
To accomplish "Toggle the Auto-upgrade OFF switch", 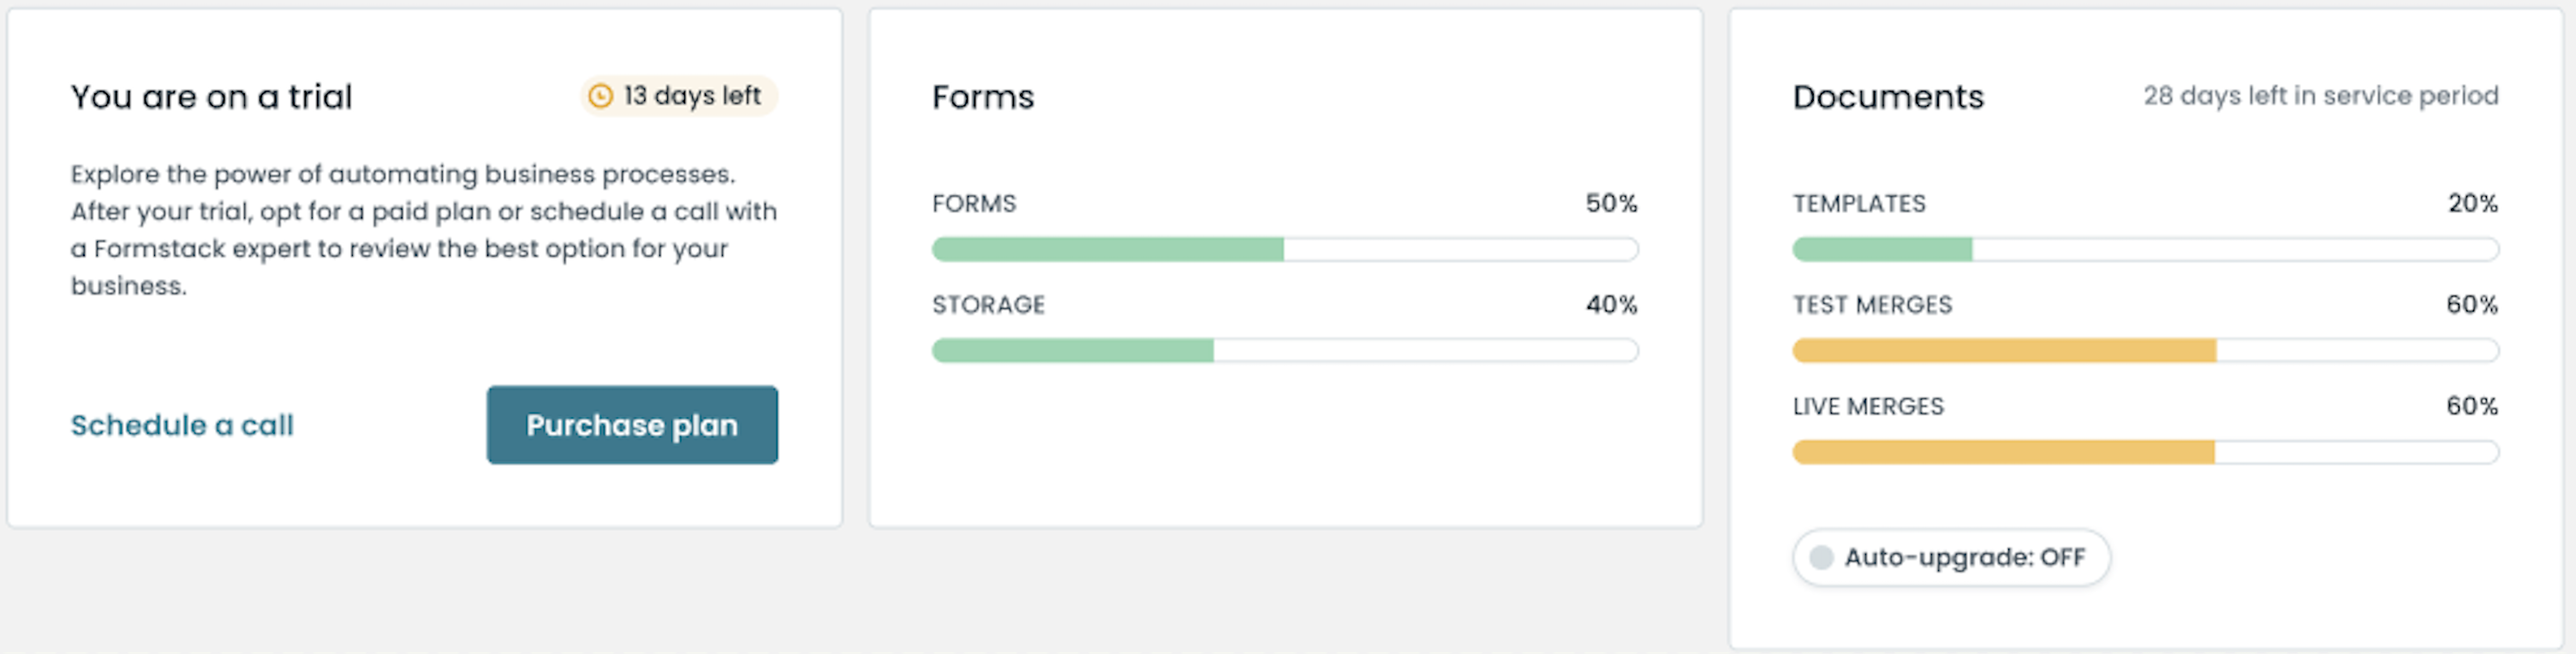I will [x=1822, y=557].
